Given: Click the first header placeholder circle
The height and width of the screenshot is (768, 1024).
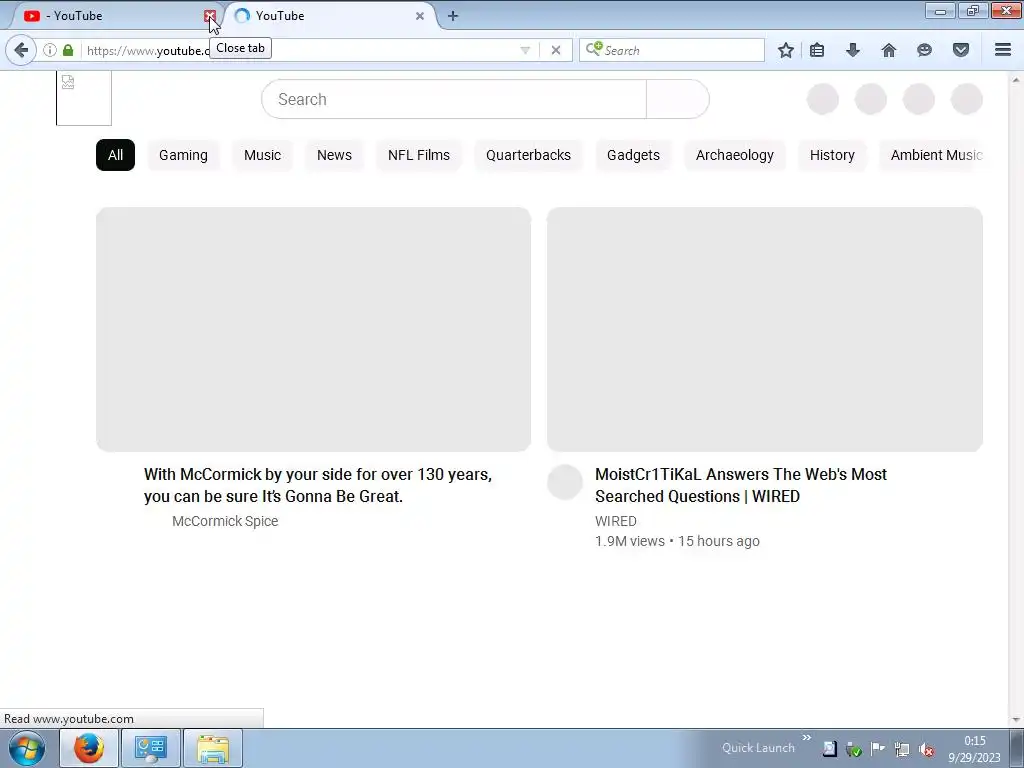Looking at the screenshot, I should coord(823,99).
